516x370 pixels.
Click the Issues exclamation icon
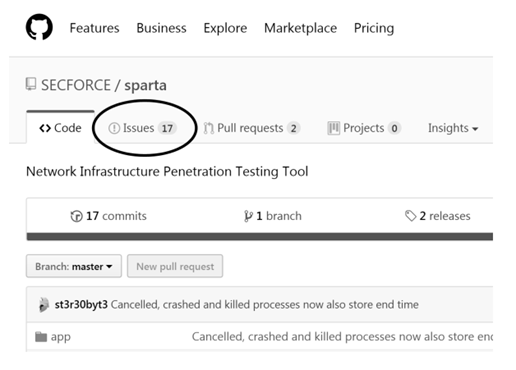click(x=114, y=128)
